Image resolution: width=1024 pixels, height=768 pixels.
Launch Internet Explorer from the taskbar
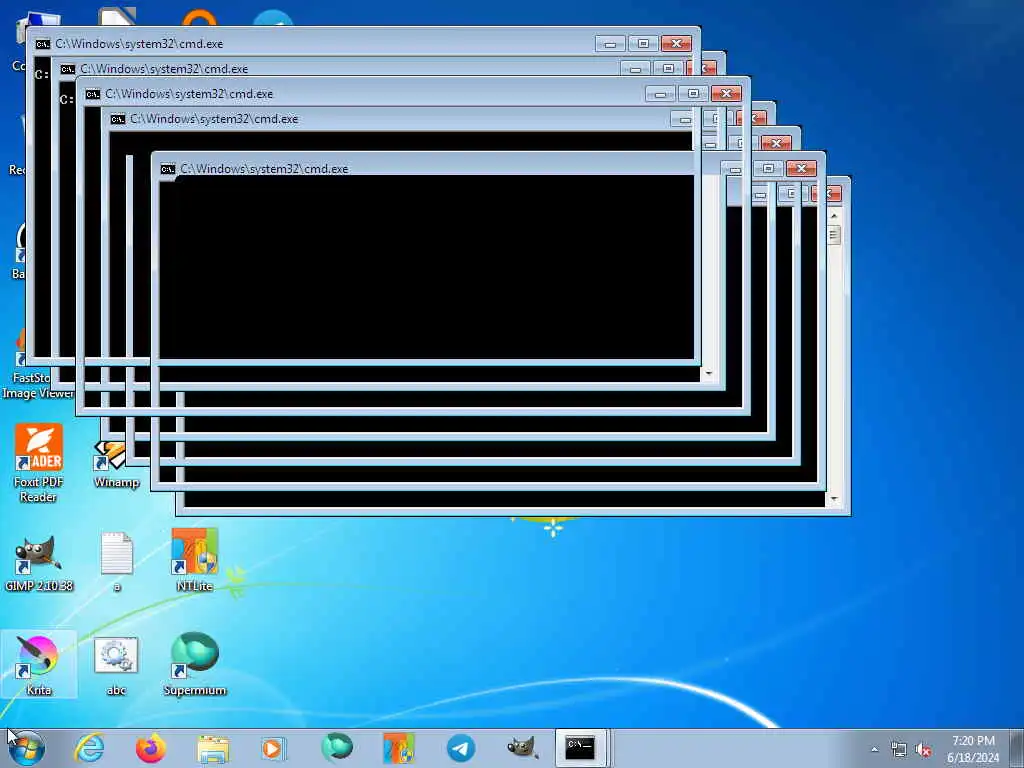pyautogui.click(x=89, y=748)
